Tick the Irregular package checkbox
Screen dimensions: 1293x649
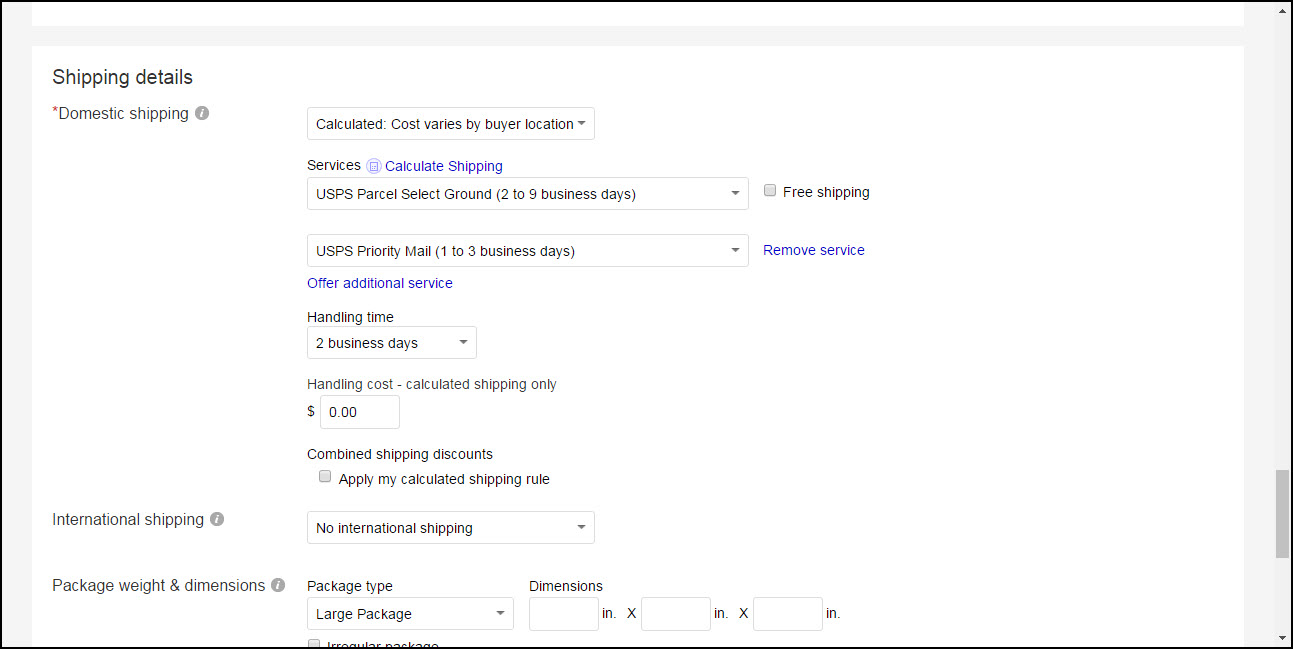click(x=314, y=644)
